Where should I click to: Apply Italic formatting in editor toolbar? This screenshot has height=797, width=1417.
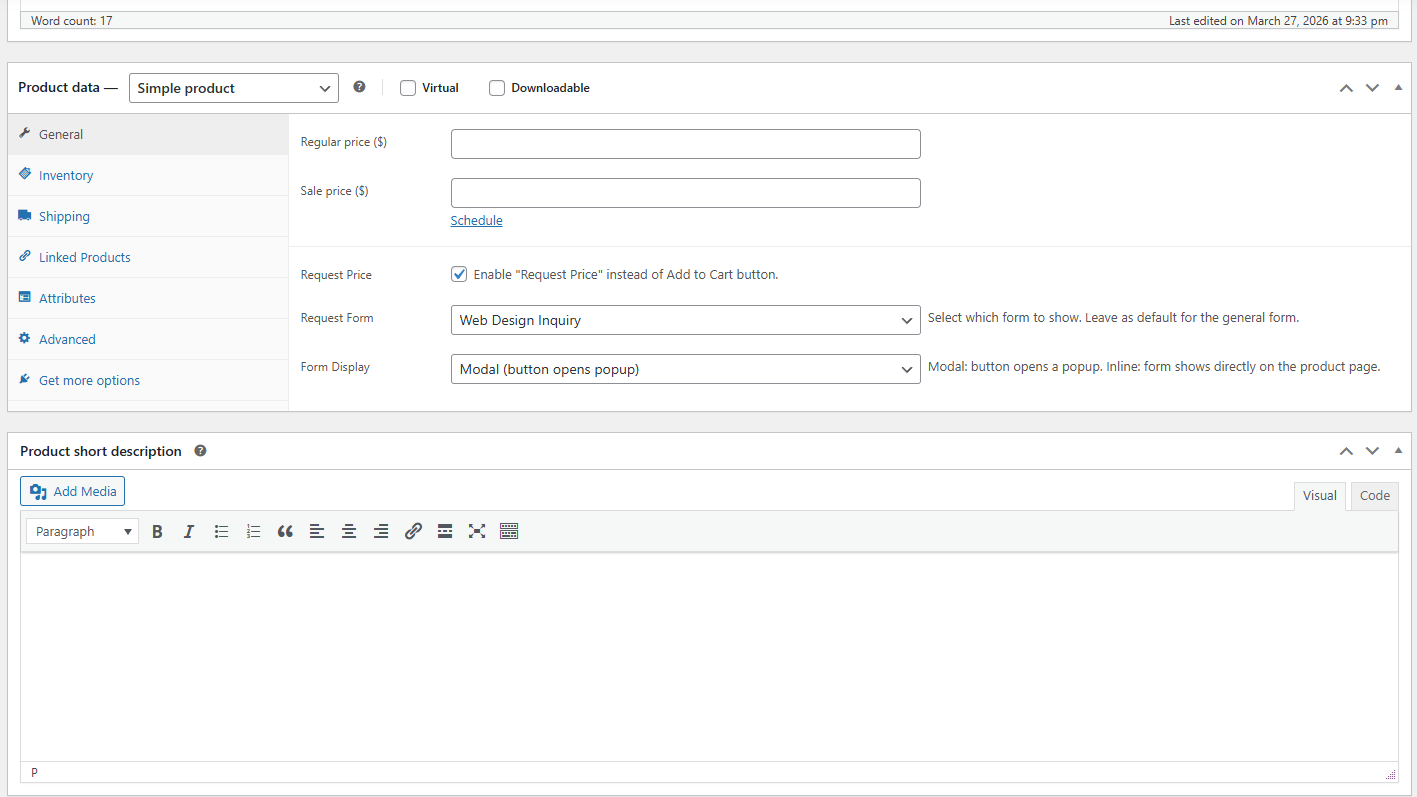coord(188,532)
